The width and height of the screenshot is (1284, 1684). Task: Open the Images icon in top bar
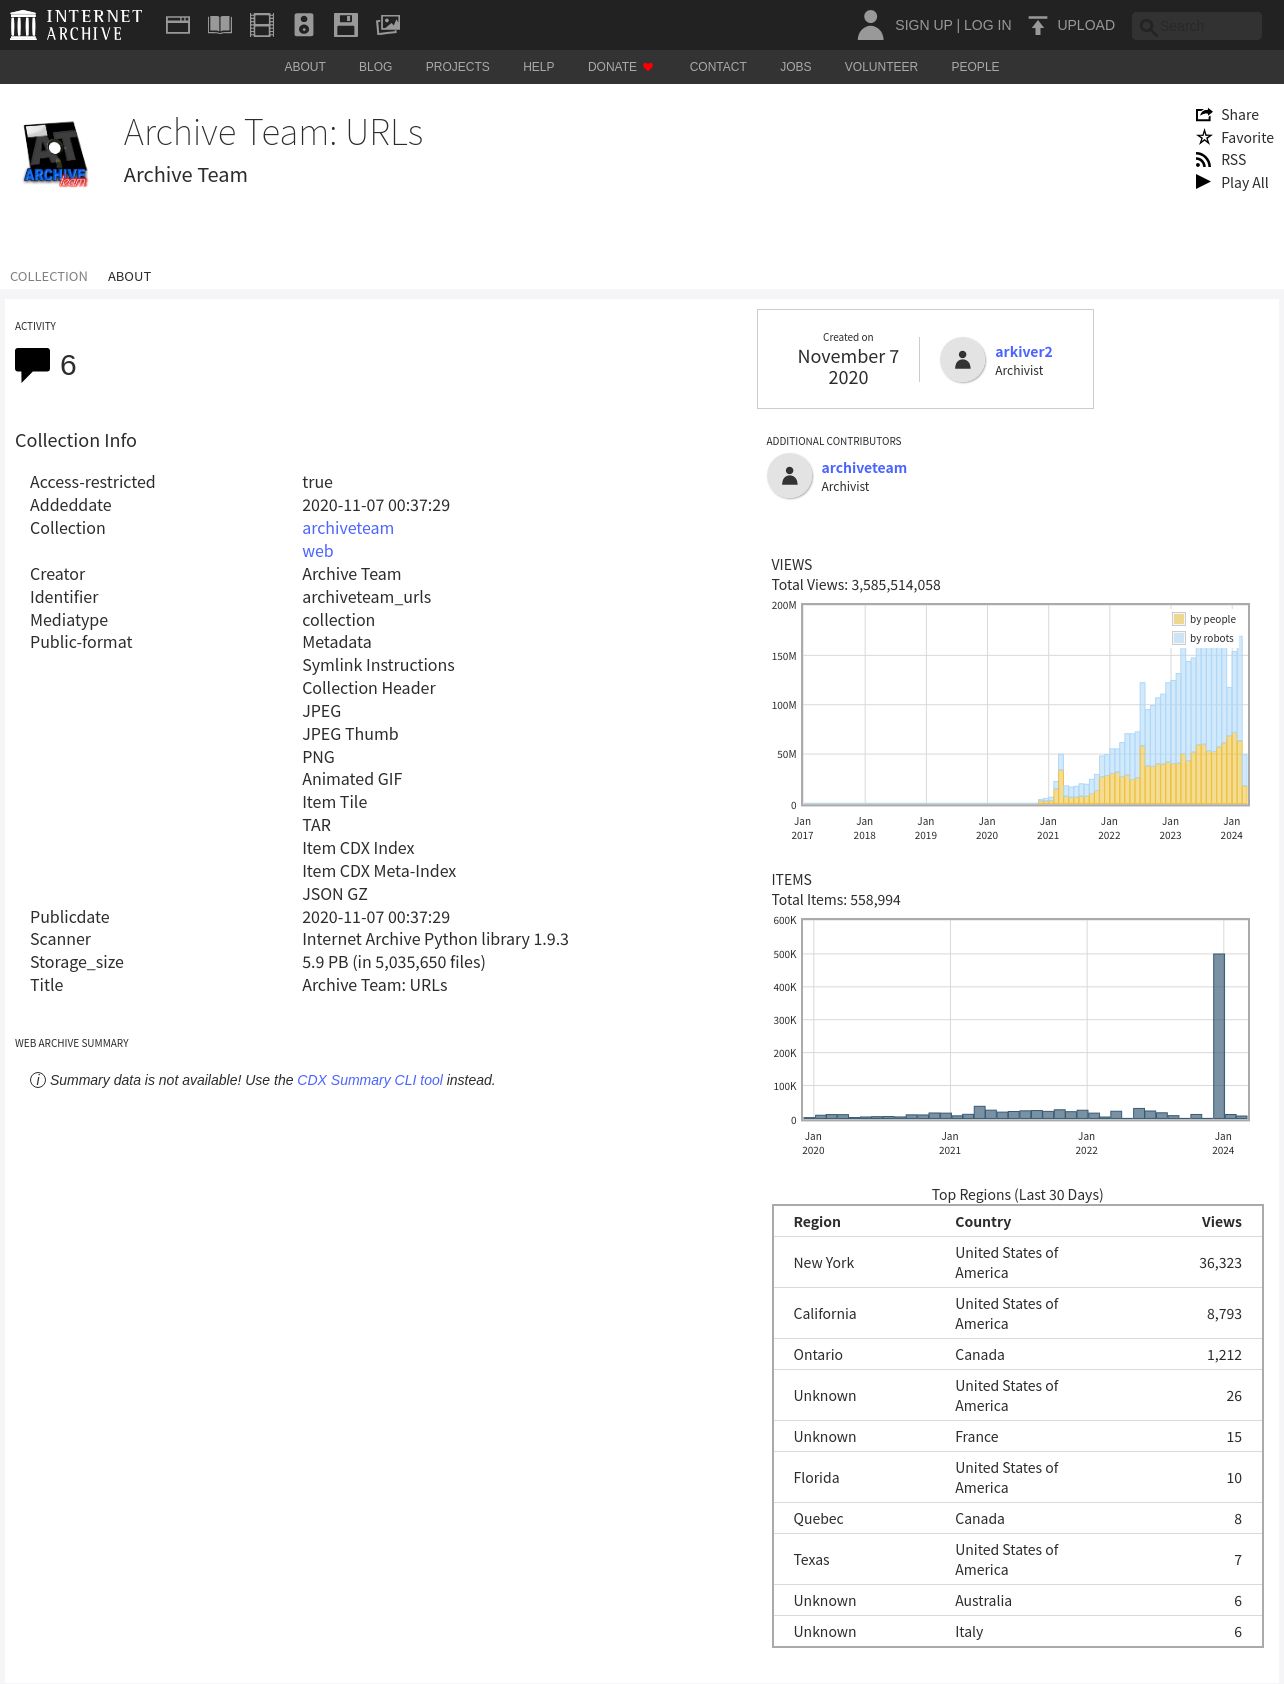388,25
